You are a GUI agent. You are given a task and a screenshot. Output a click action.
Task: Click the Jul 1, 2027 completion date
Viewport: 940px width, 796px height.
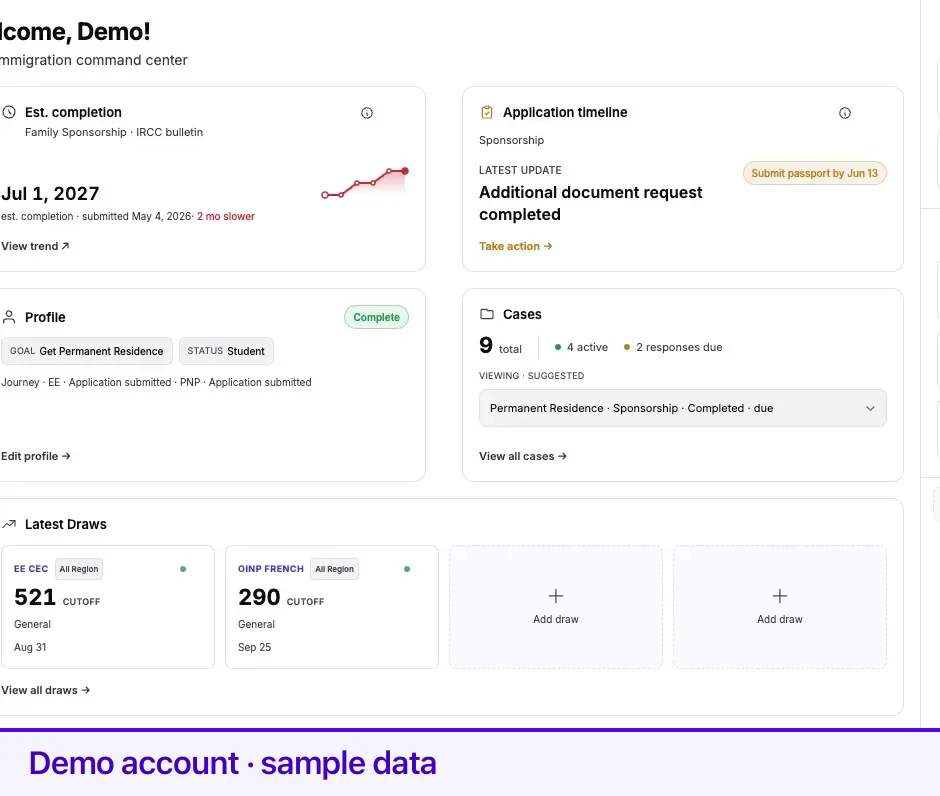50,194
